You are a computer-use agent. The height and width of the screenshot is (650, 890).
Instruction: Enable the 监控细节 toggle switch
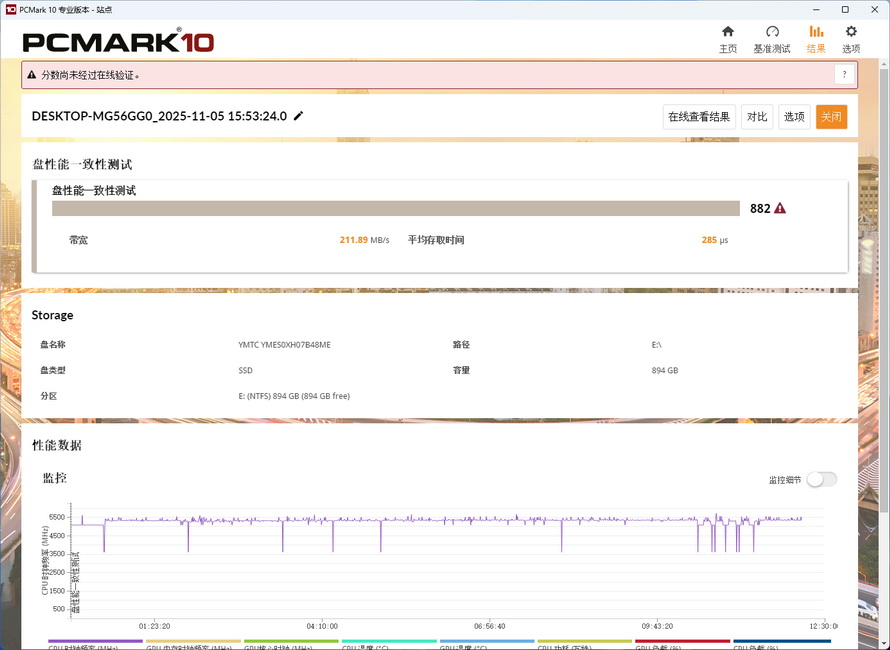(x=822, y=479)
